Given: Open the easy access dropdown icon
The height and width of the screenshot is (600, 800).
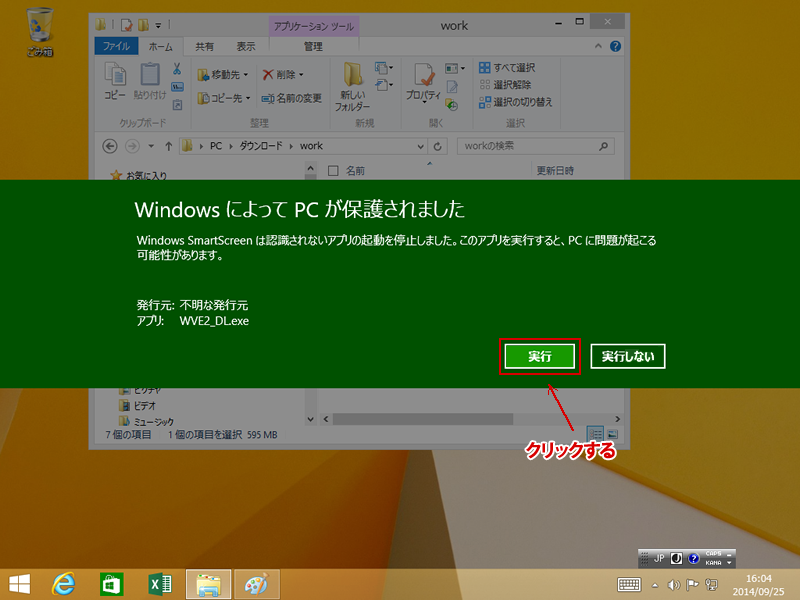Looking at the screenshot, I should pos(384,85).
